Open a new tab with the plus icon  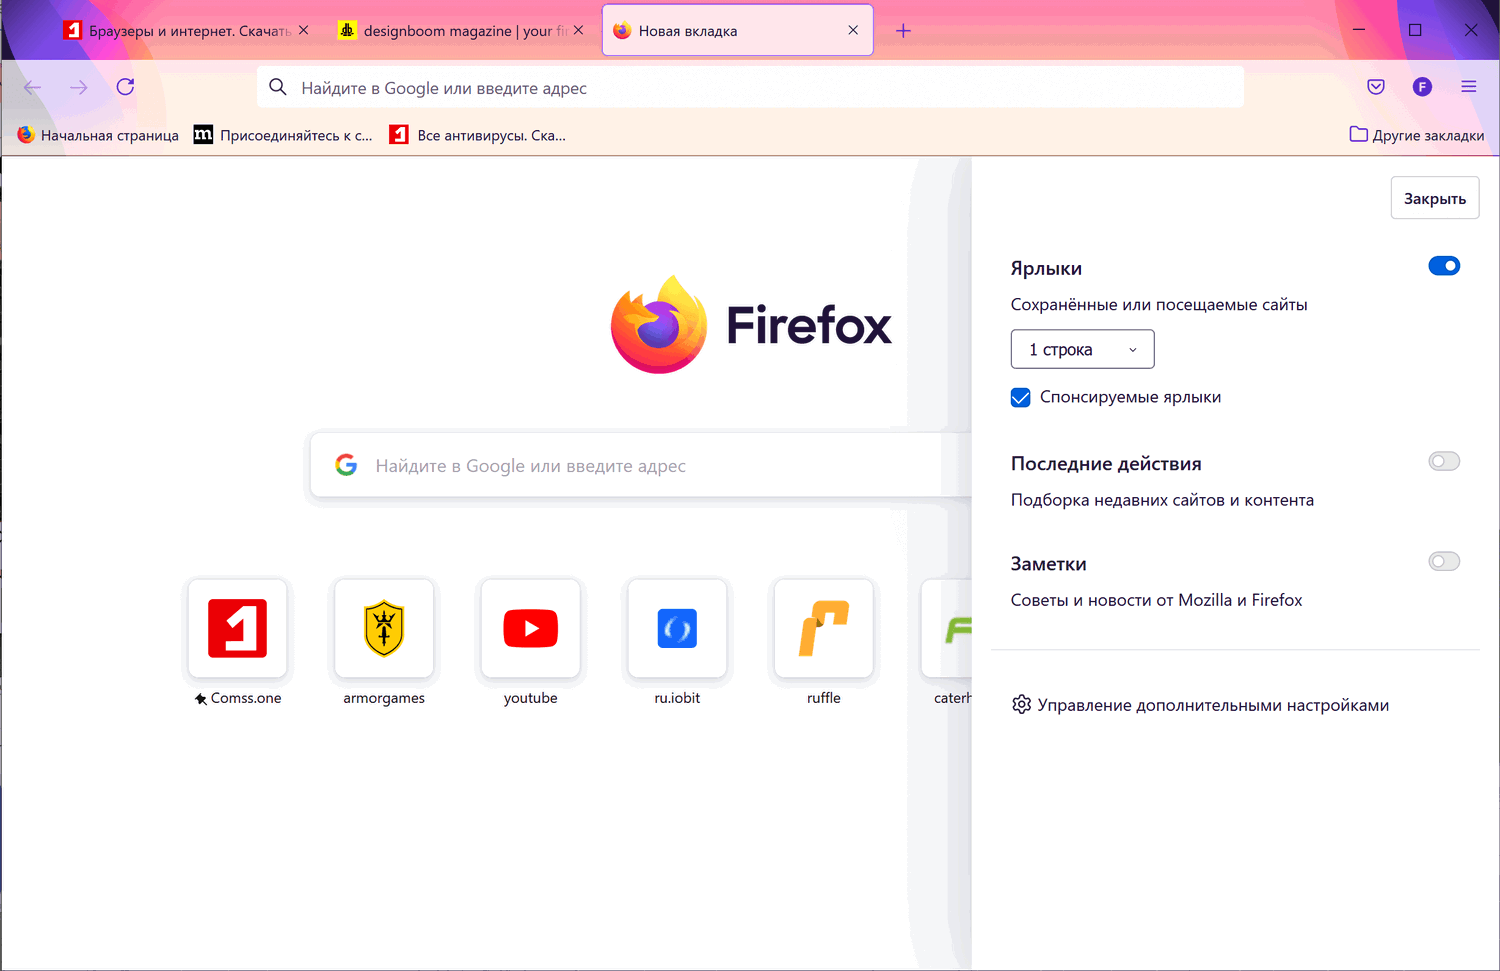903,31
